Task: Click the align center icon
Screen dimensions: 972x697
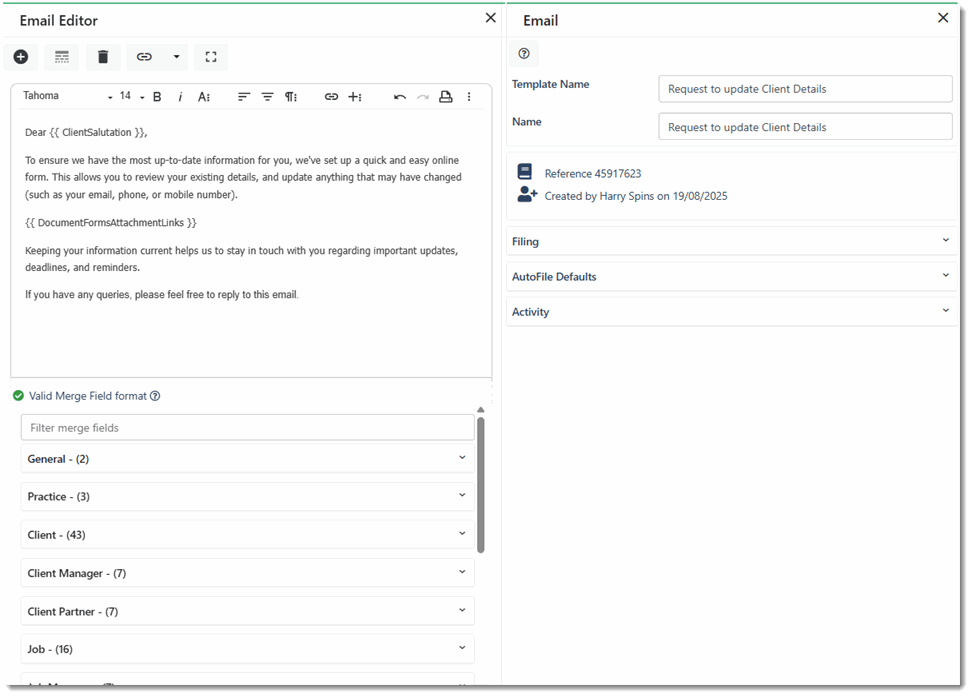Action: click(267, 97)
